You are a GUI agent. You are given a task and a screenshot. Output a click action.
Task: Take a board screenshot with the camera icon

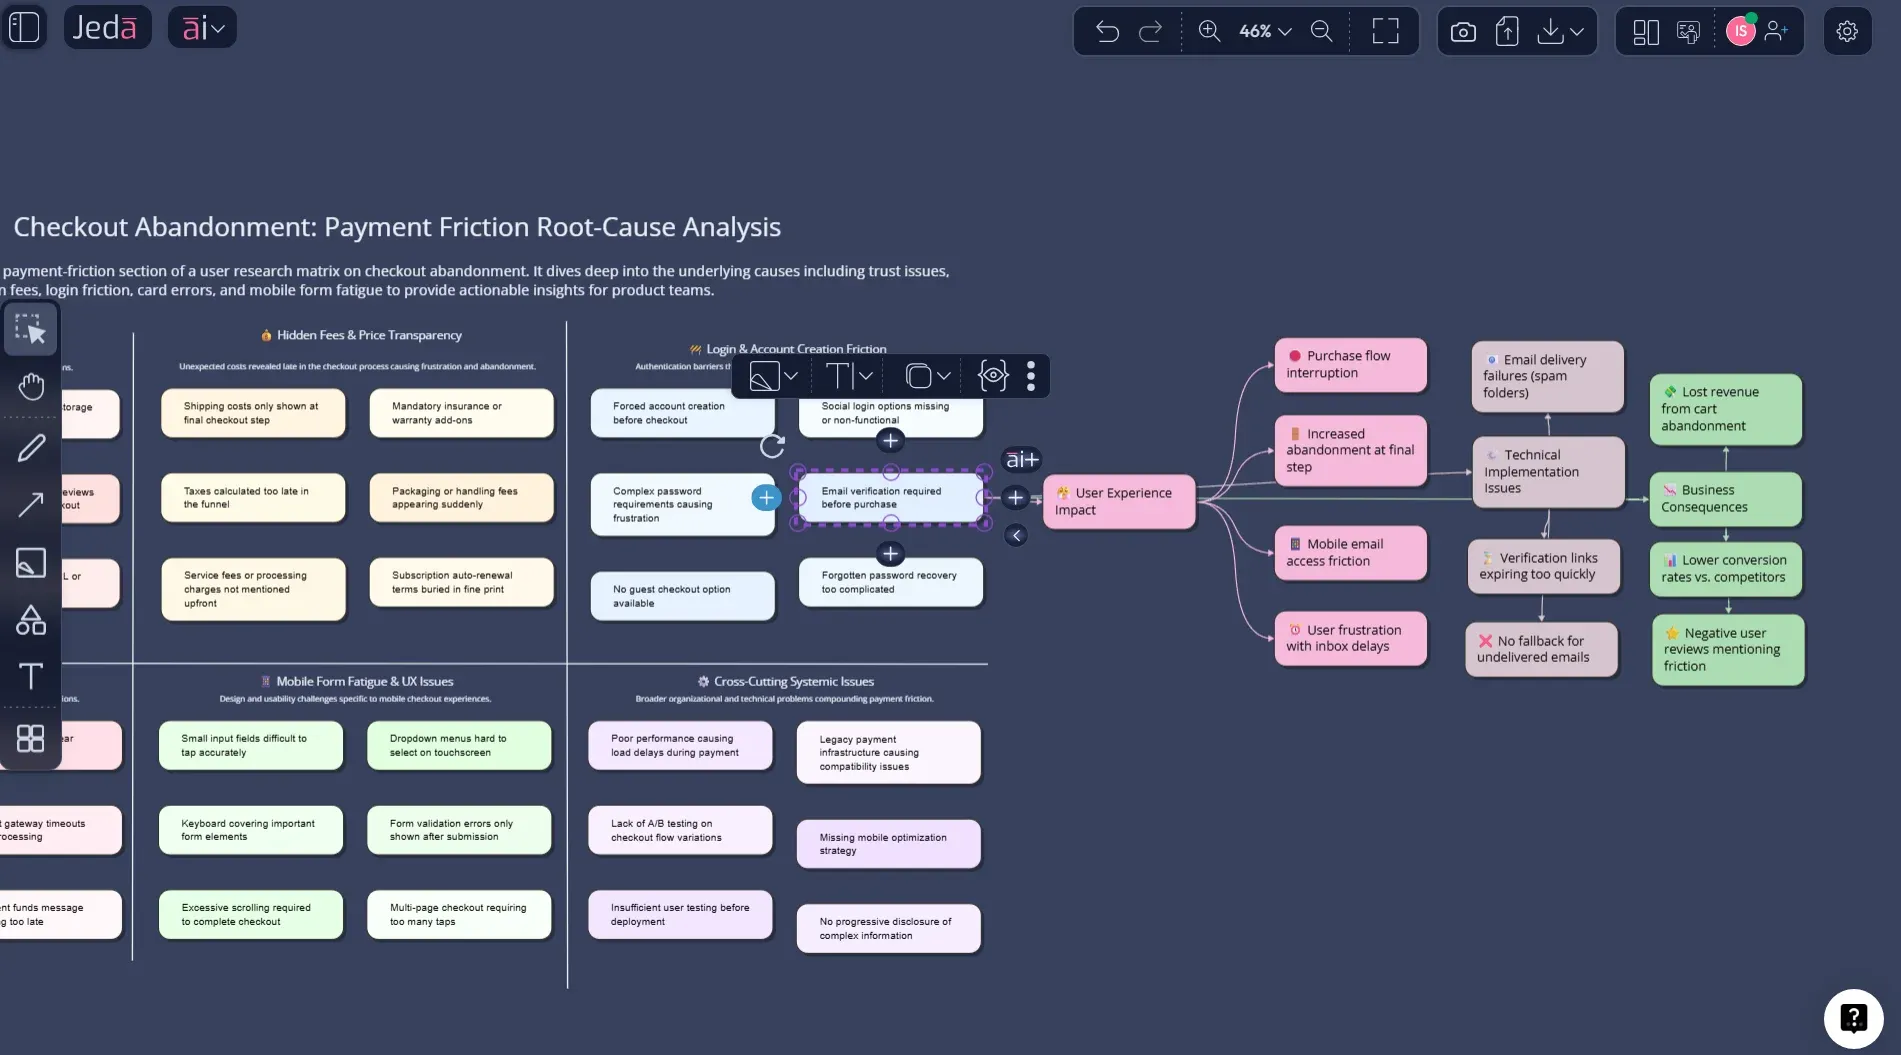click(x=1462, y=31)
